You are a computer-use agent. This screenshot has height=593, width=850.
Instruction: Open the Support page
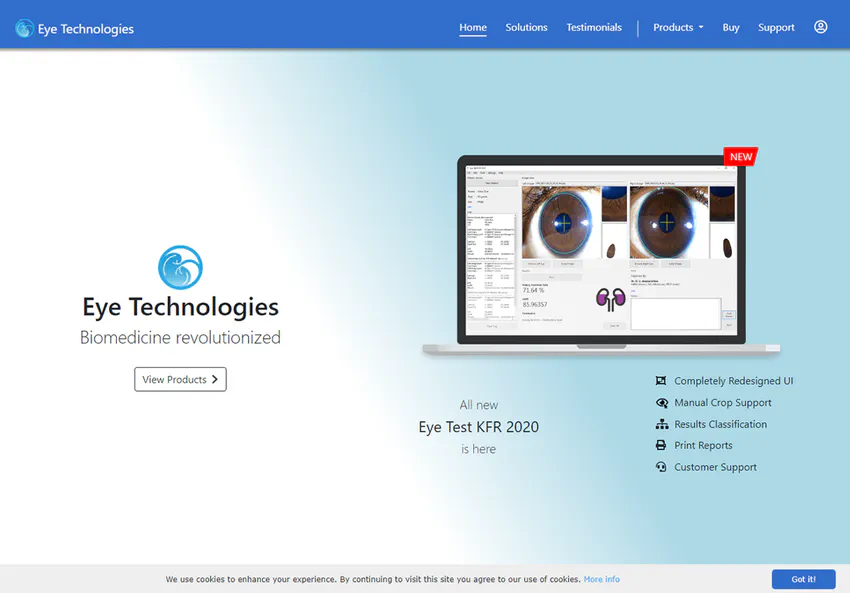click(x=776, y=28)
